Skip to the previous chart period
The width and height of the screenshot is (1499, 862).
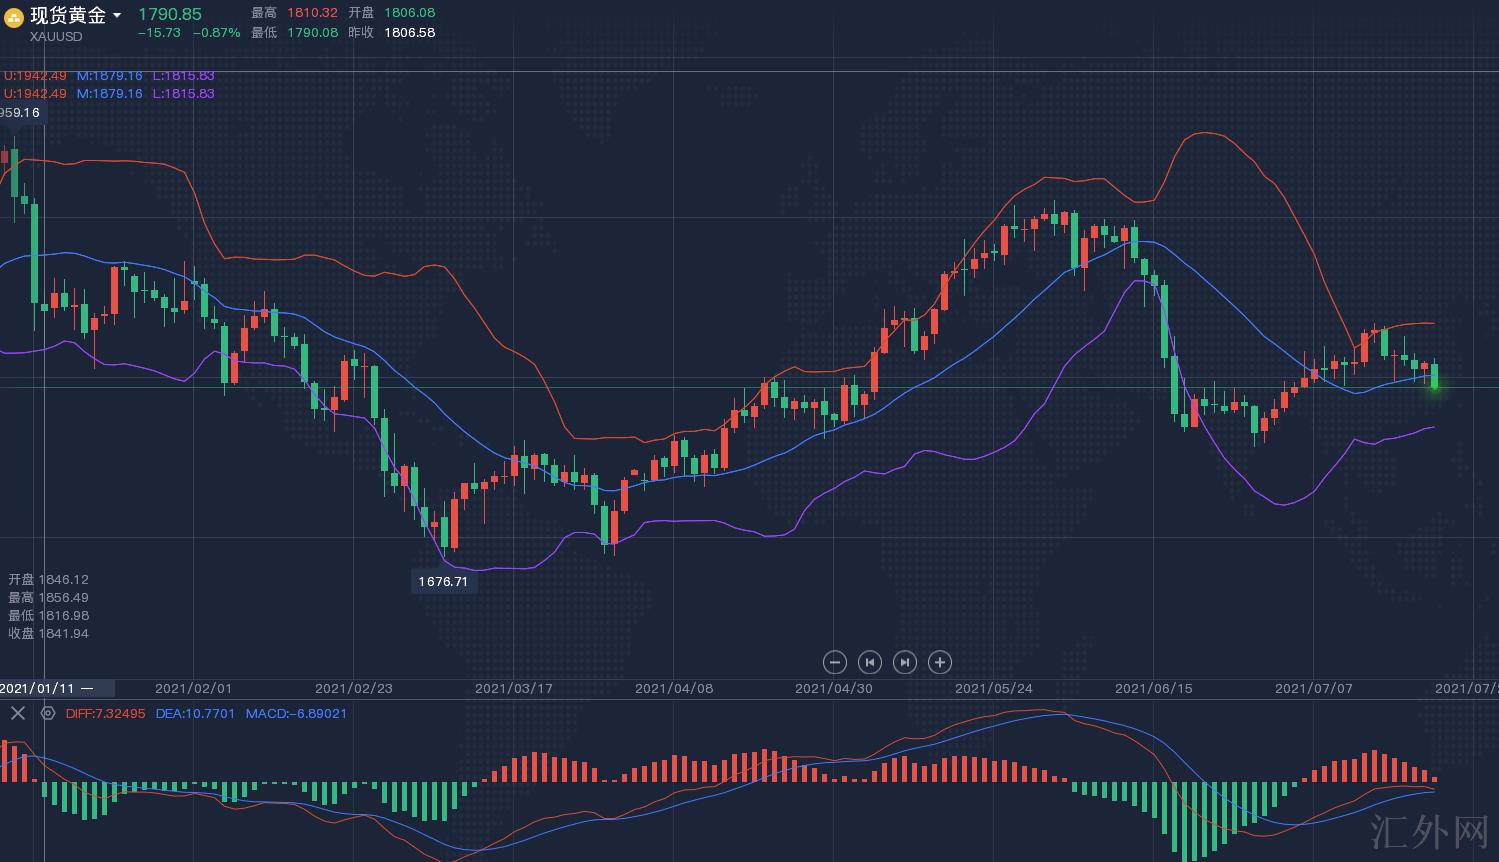point(869,662)
